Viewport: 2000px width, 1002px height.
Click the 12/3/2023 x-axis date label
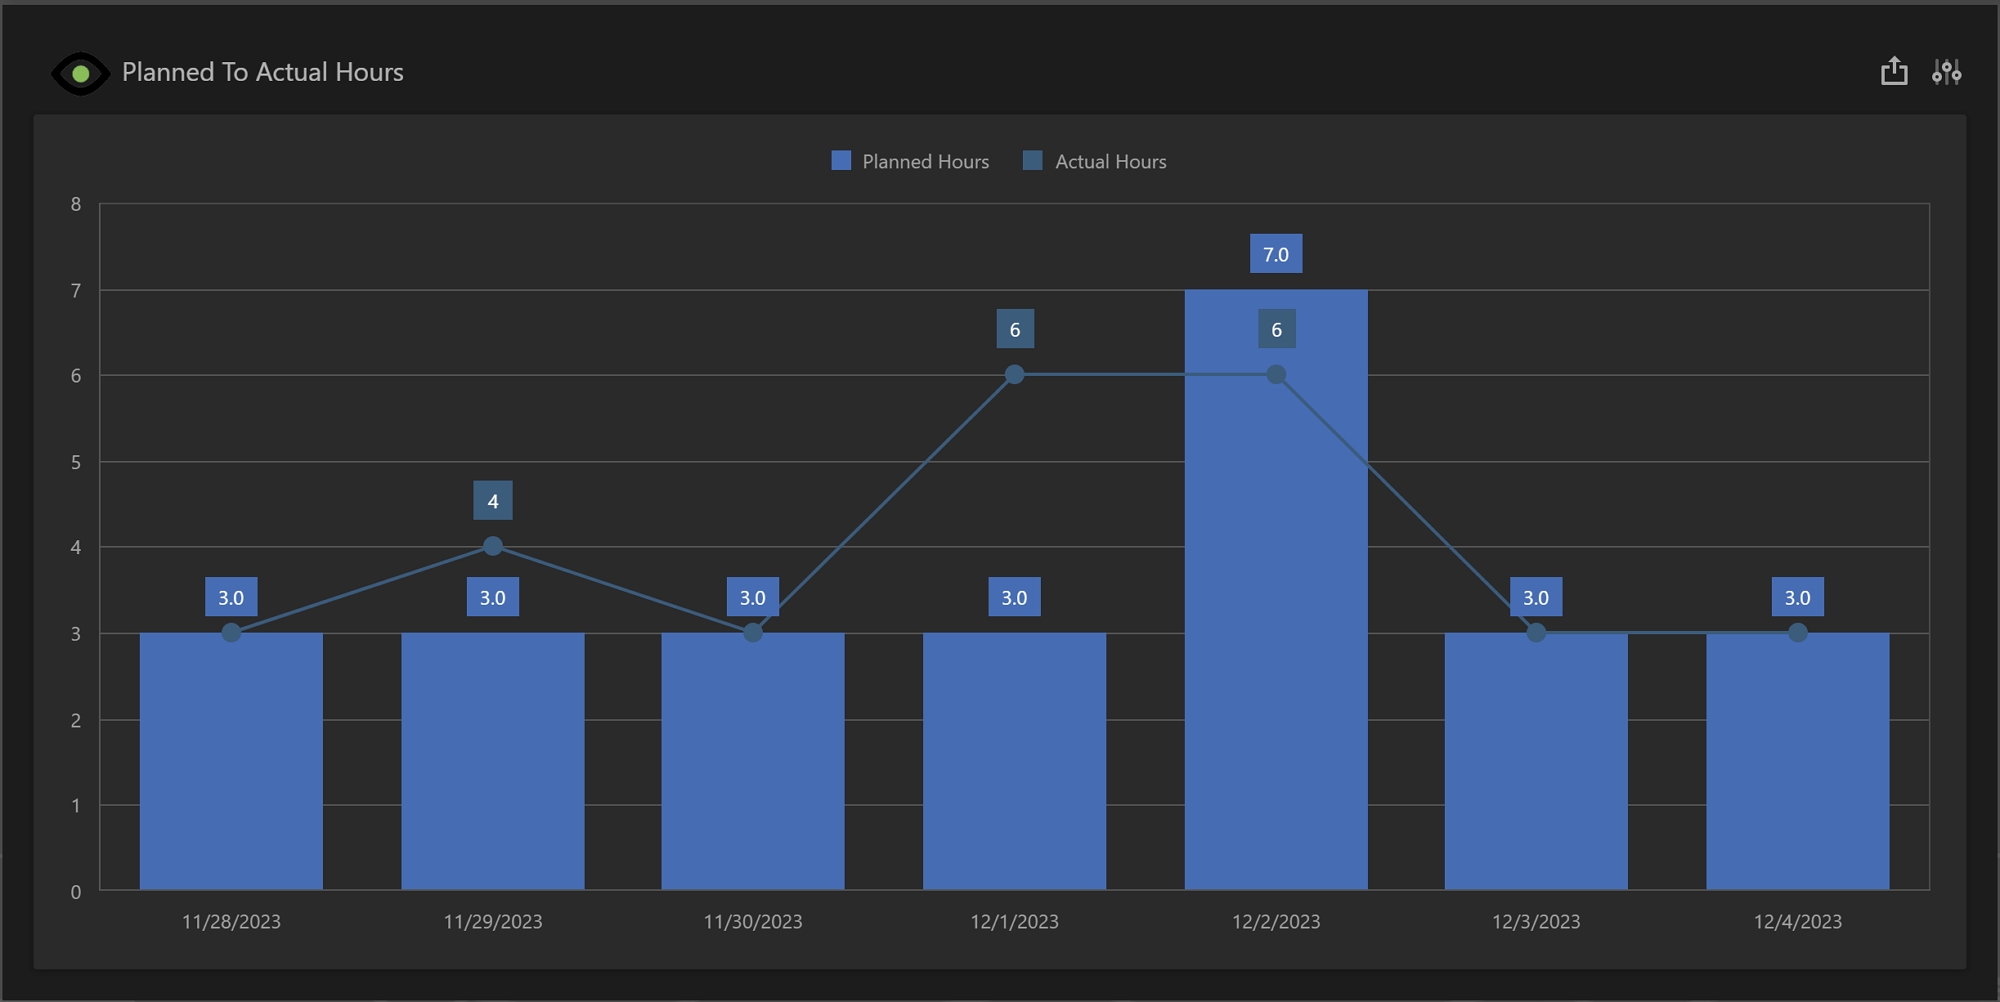coord(1536,922)
